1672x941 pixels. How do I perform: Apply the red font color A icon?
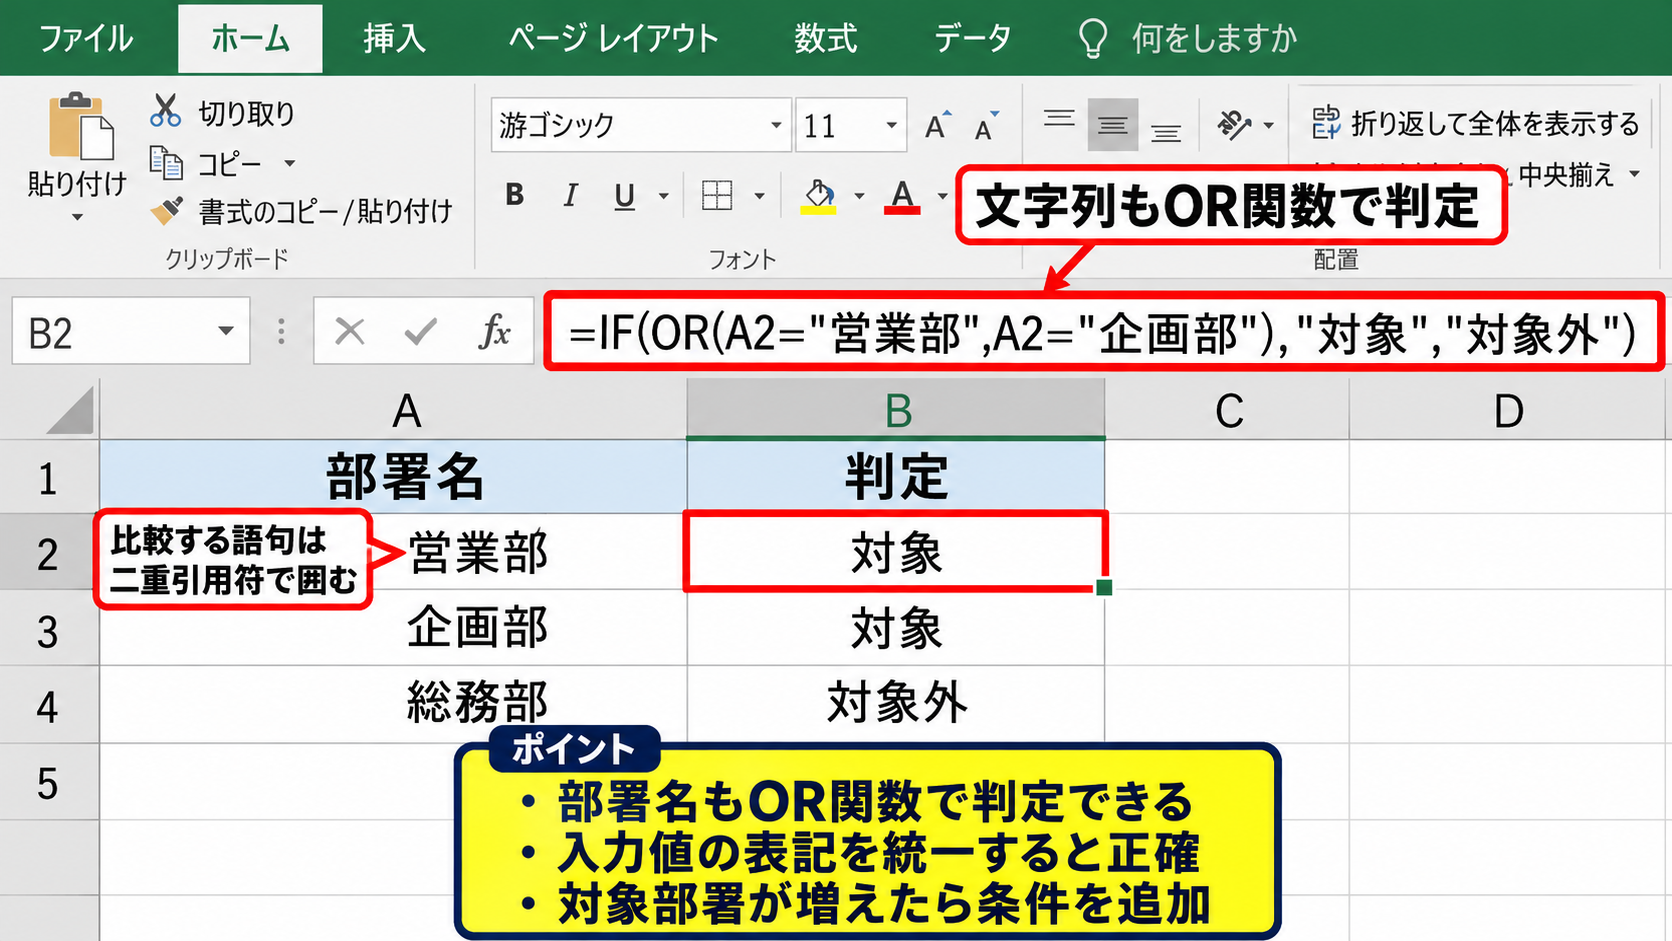pos(902,196)
